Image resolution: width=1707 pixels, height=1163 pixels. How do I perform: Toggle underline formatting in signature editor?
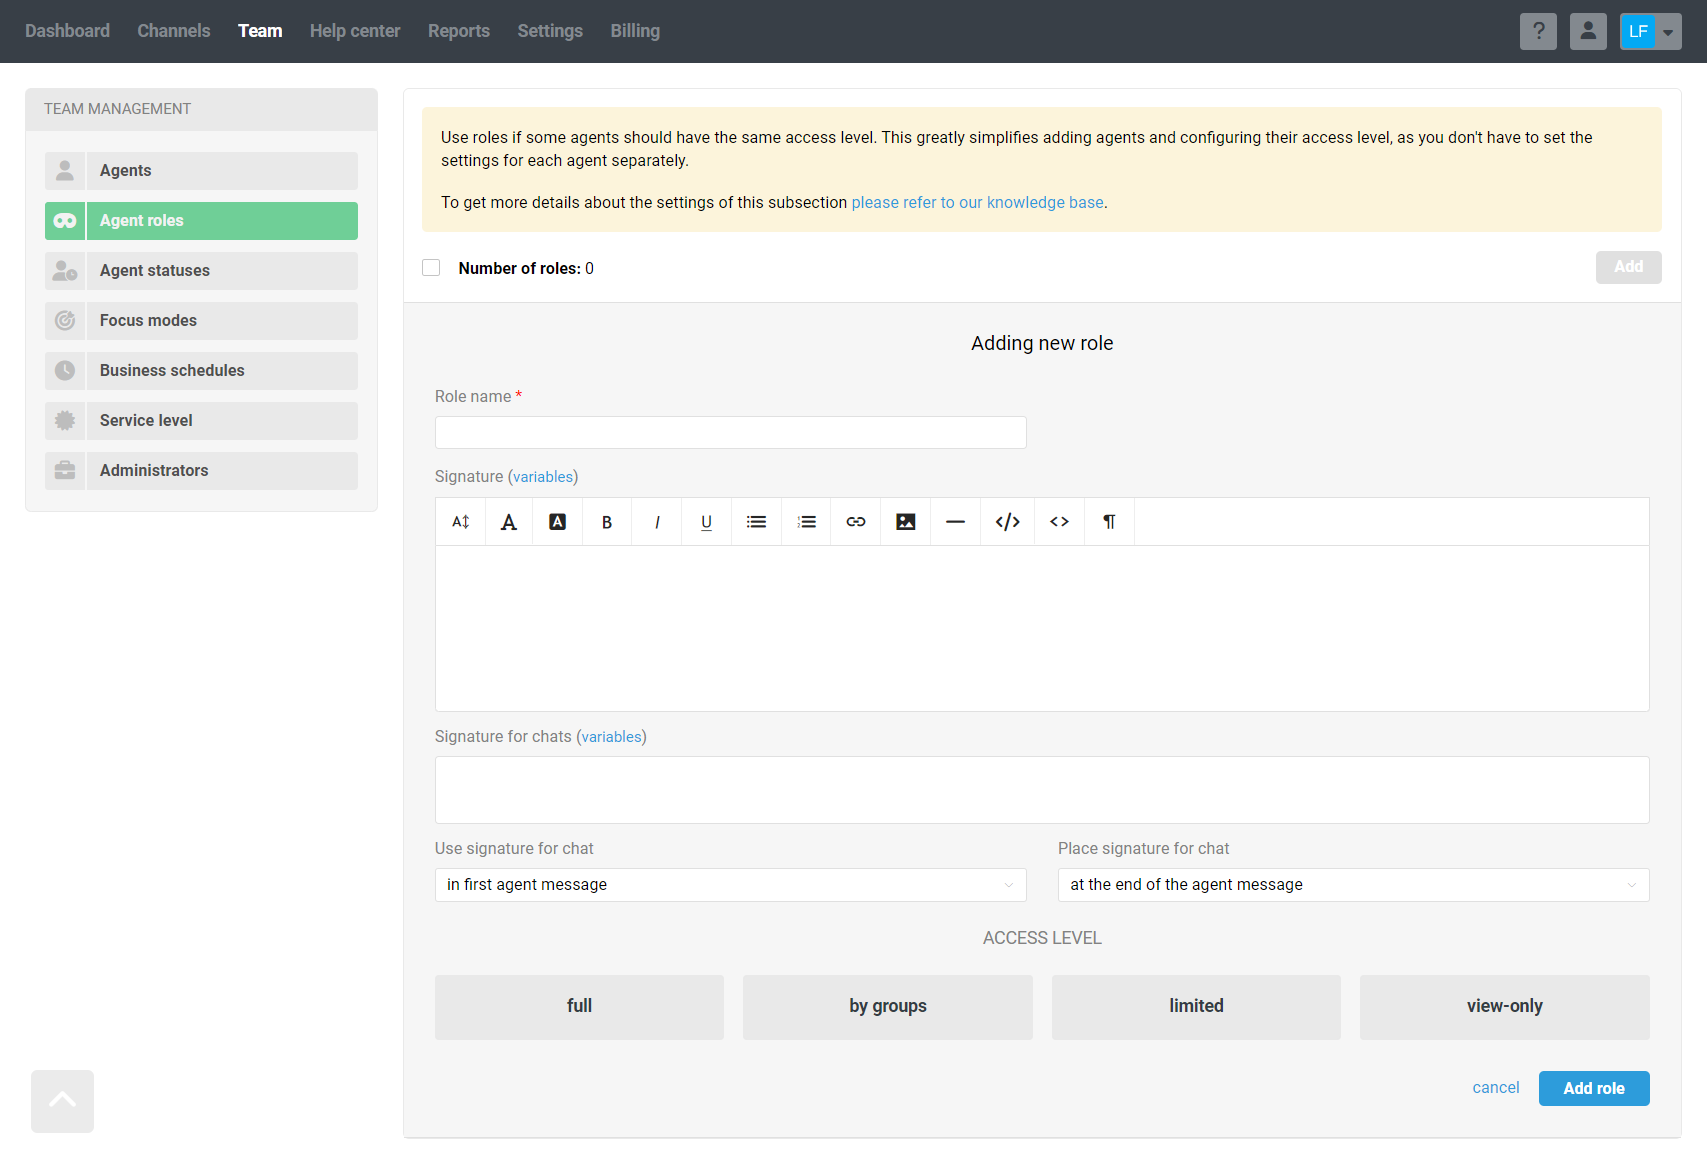click(x=707, y=522)
